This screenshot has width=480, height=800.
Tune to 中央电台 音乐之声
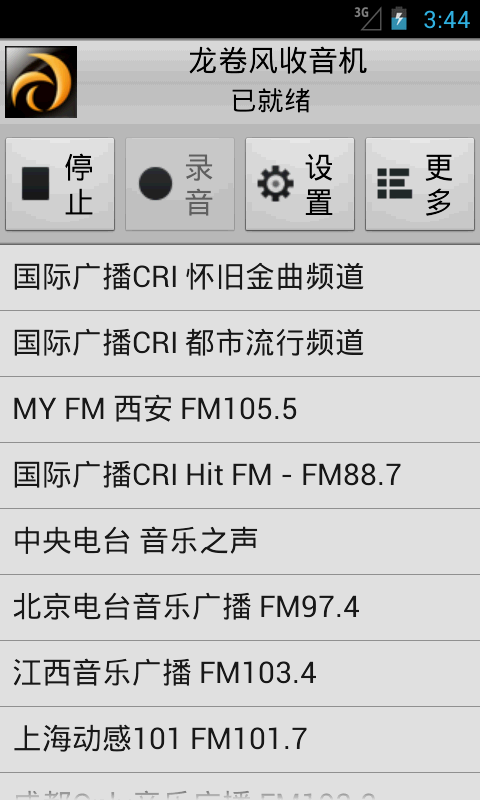[240, 541]
